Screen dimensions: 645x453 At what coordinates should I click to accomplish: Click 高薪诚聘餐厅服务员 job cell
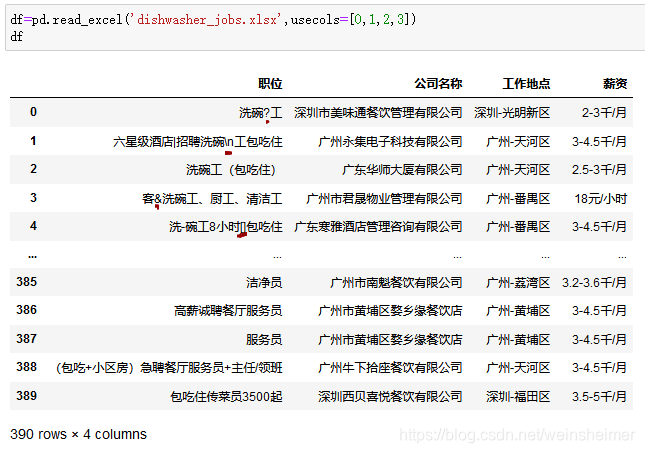pos(228,311)
